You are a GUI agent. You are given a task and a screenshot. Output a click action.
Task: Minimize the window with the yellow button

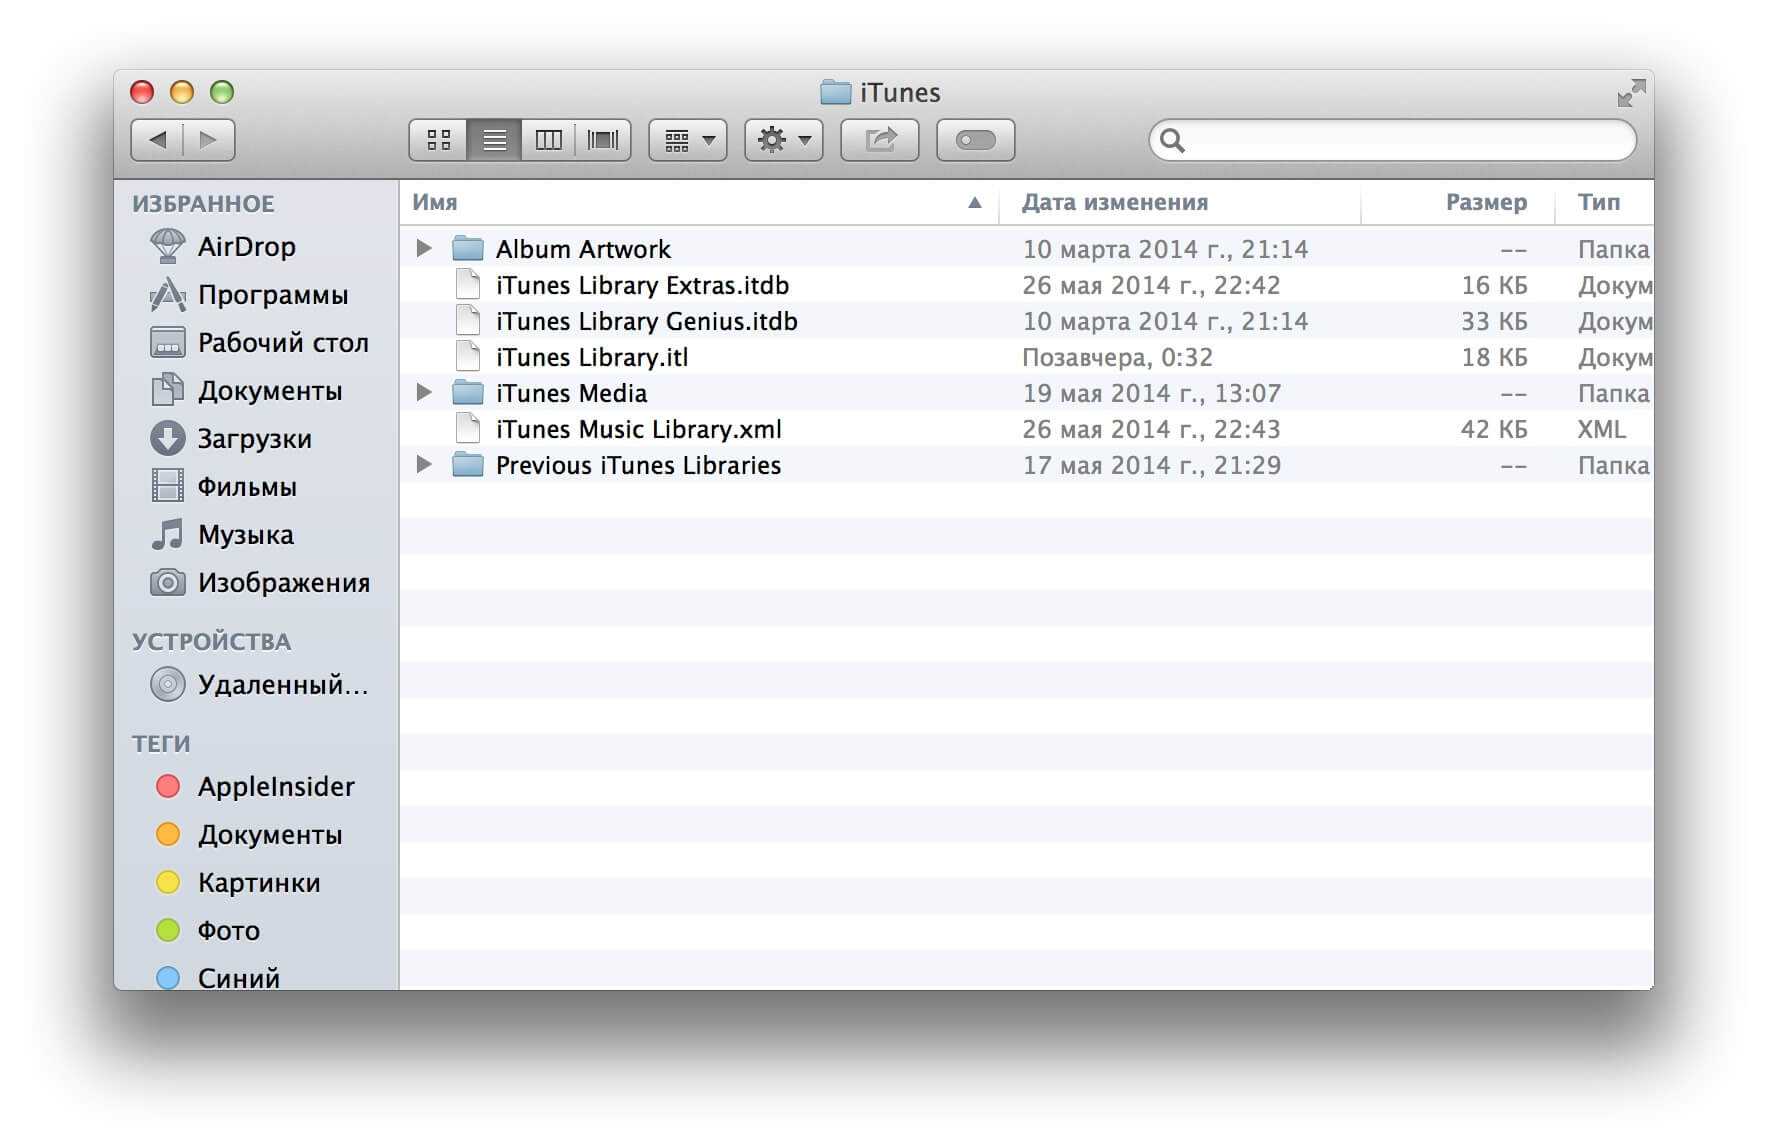[x=182, y=92]
